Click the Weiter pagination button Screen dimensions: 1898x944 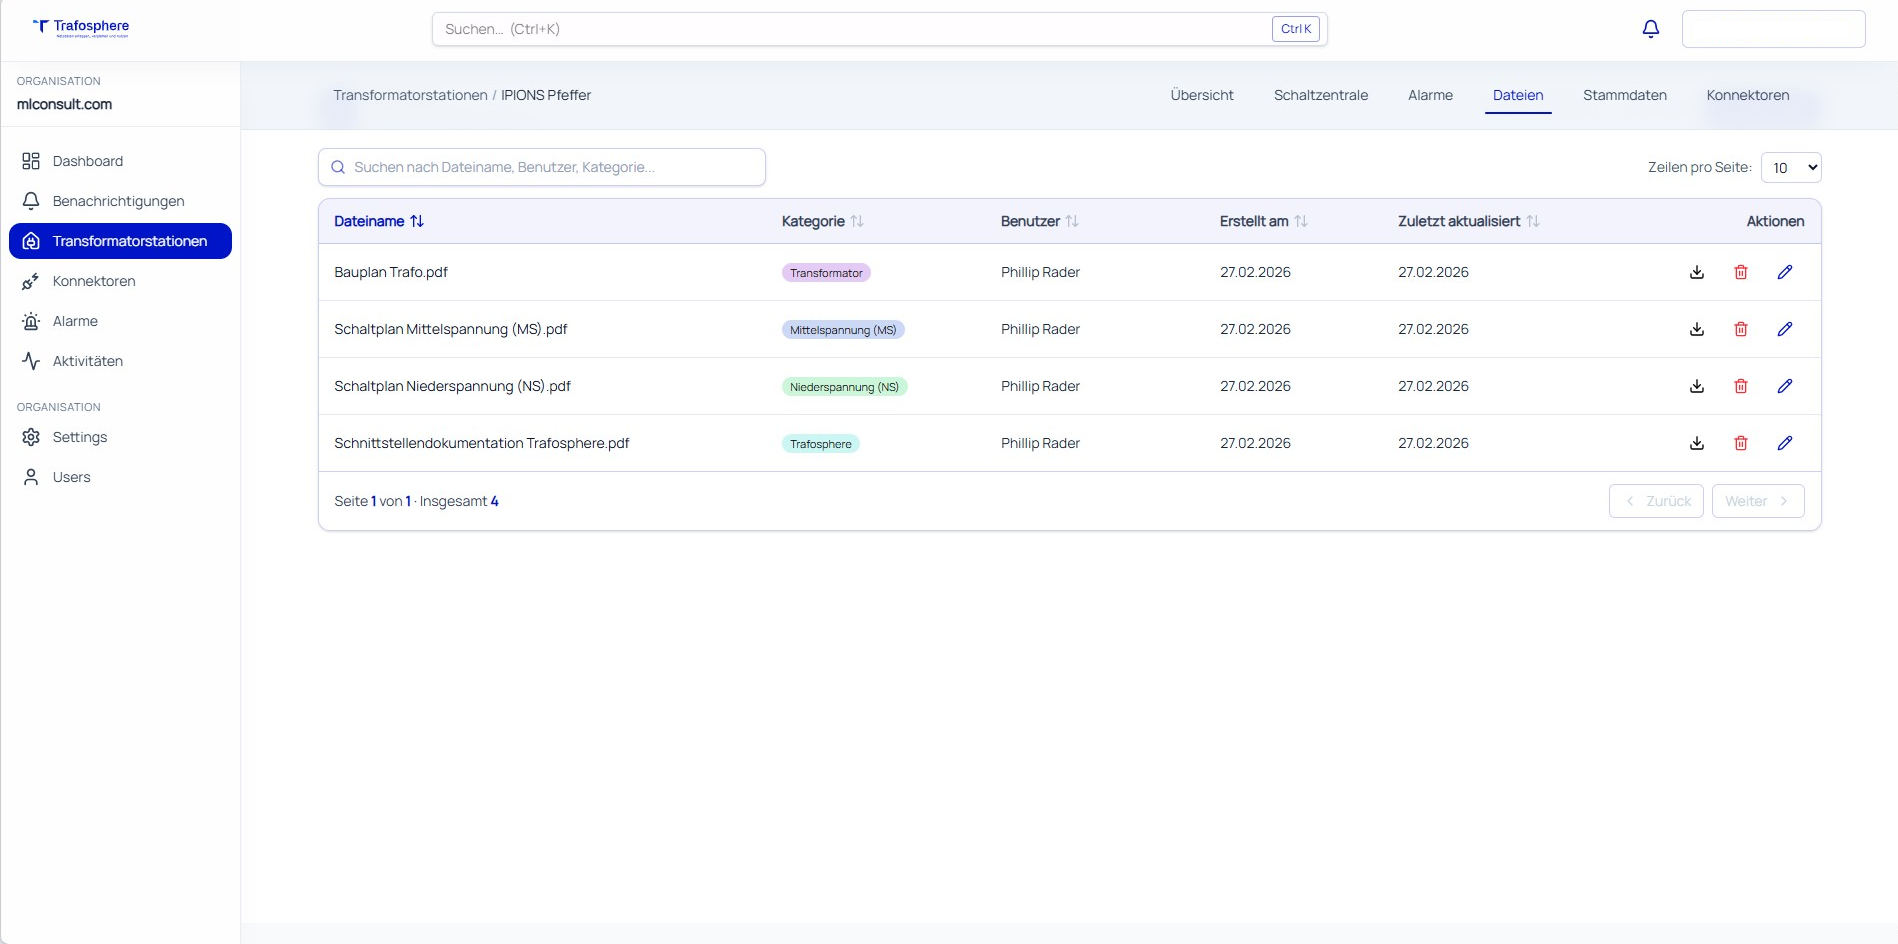tap(1757, 501)
